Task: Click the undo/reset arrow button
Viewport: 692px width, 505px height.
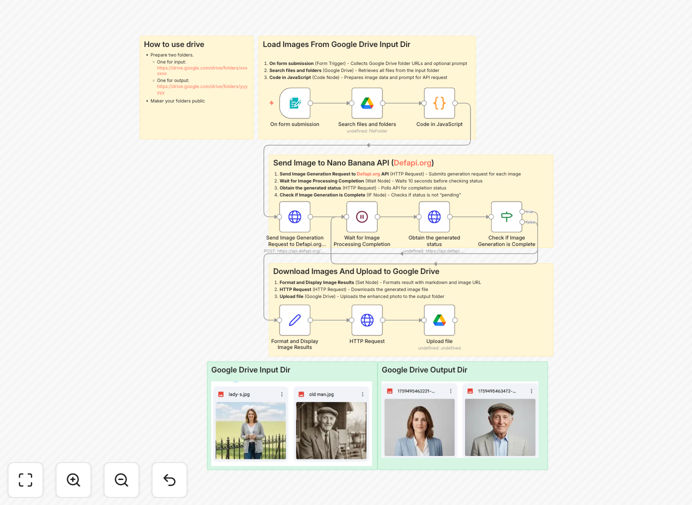Action: 169,480
